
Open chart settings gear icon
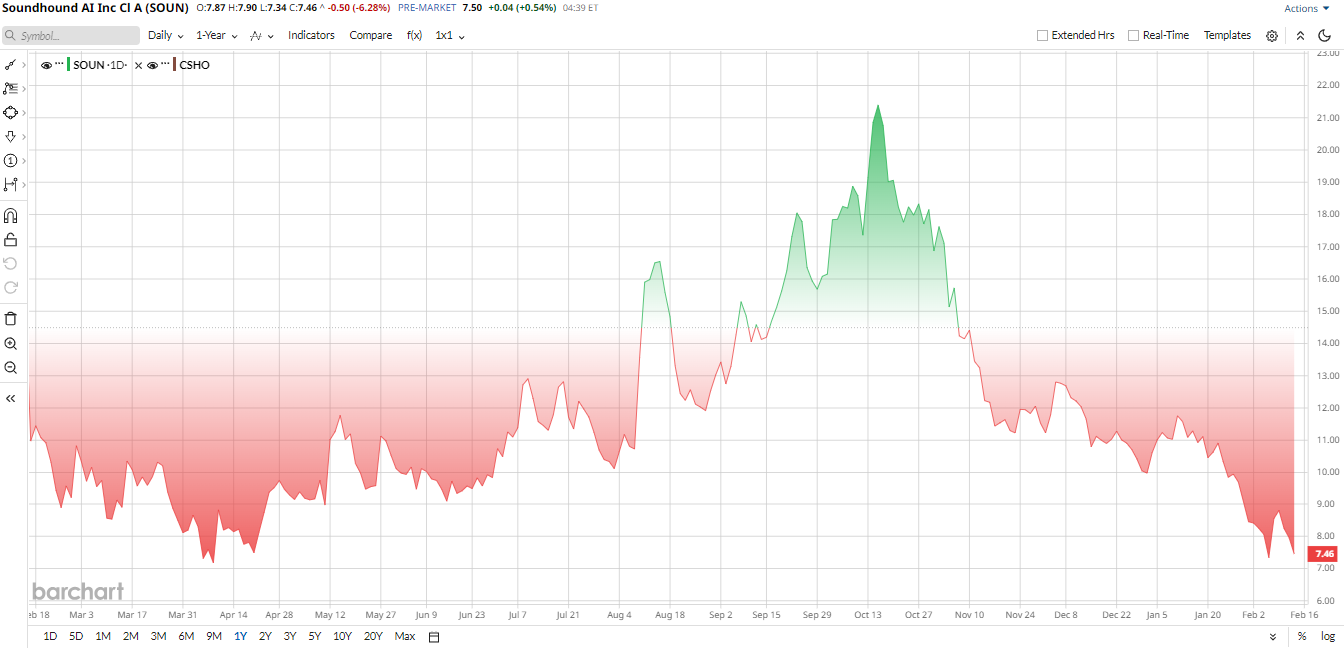[x=1272, y=35]
